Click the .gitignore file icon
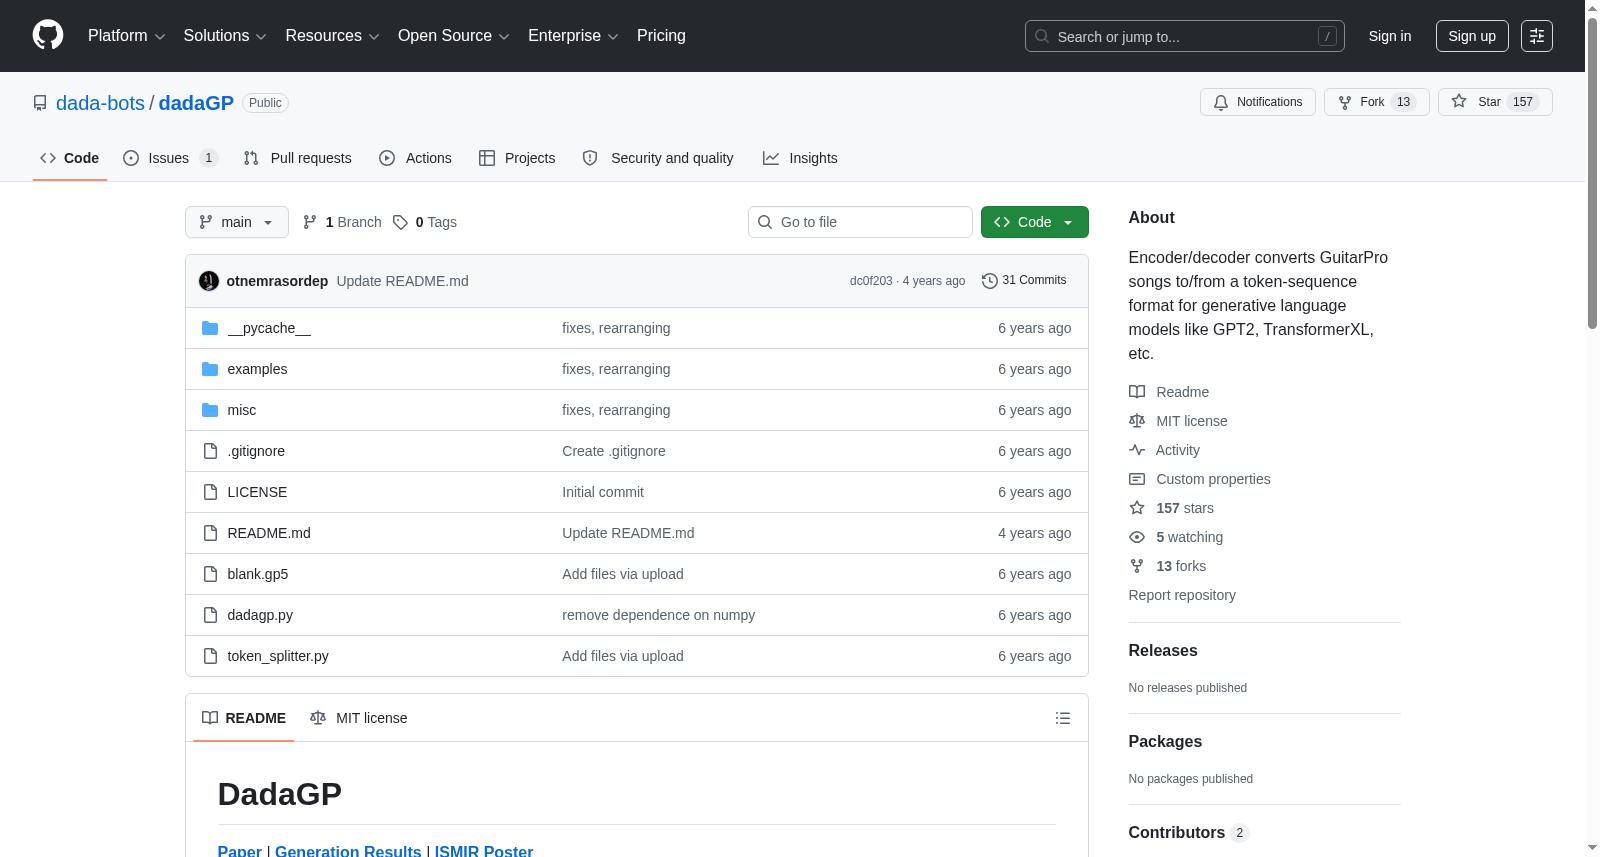Image resolution: width=1600 pixels, height=857 pixels. point(210,451)
